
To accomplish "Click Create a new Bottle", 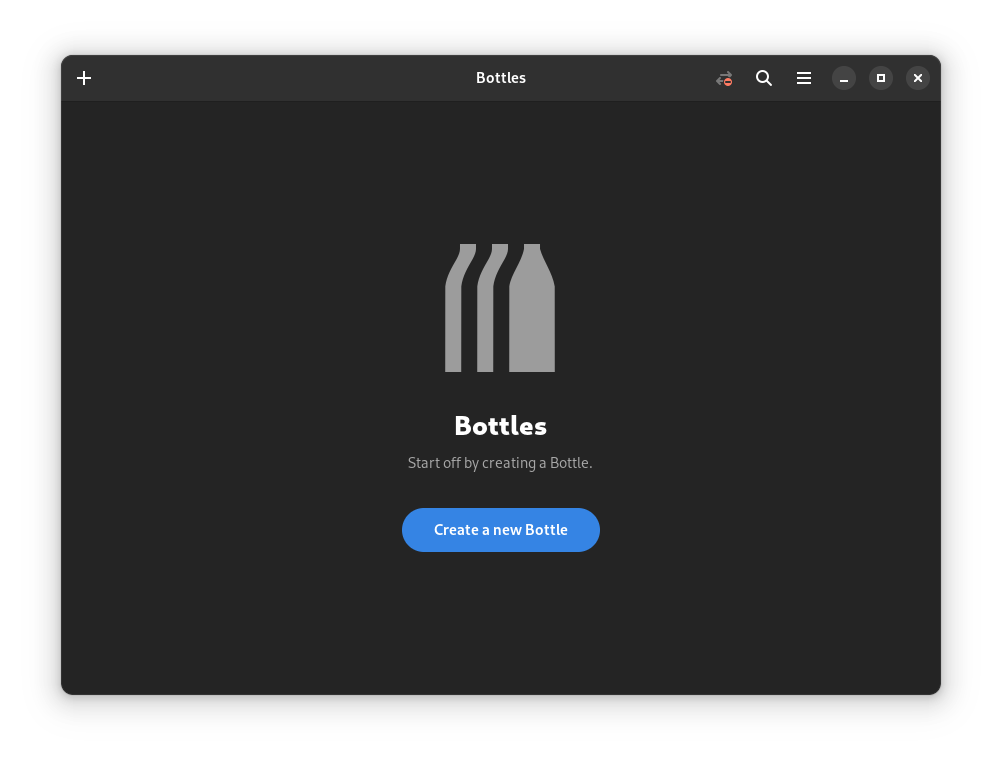I will [500, 529].
